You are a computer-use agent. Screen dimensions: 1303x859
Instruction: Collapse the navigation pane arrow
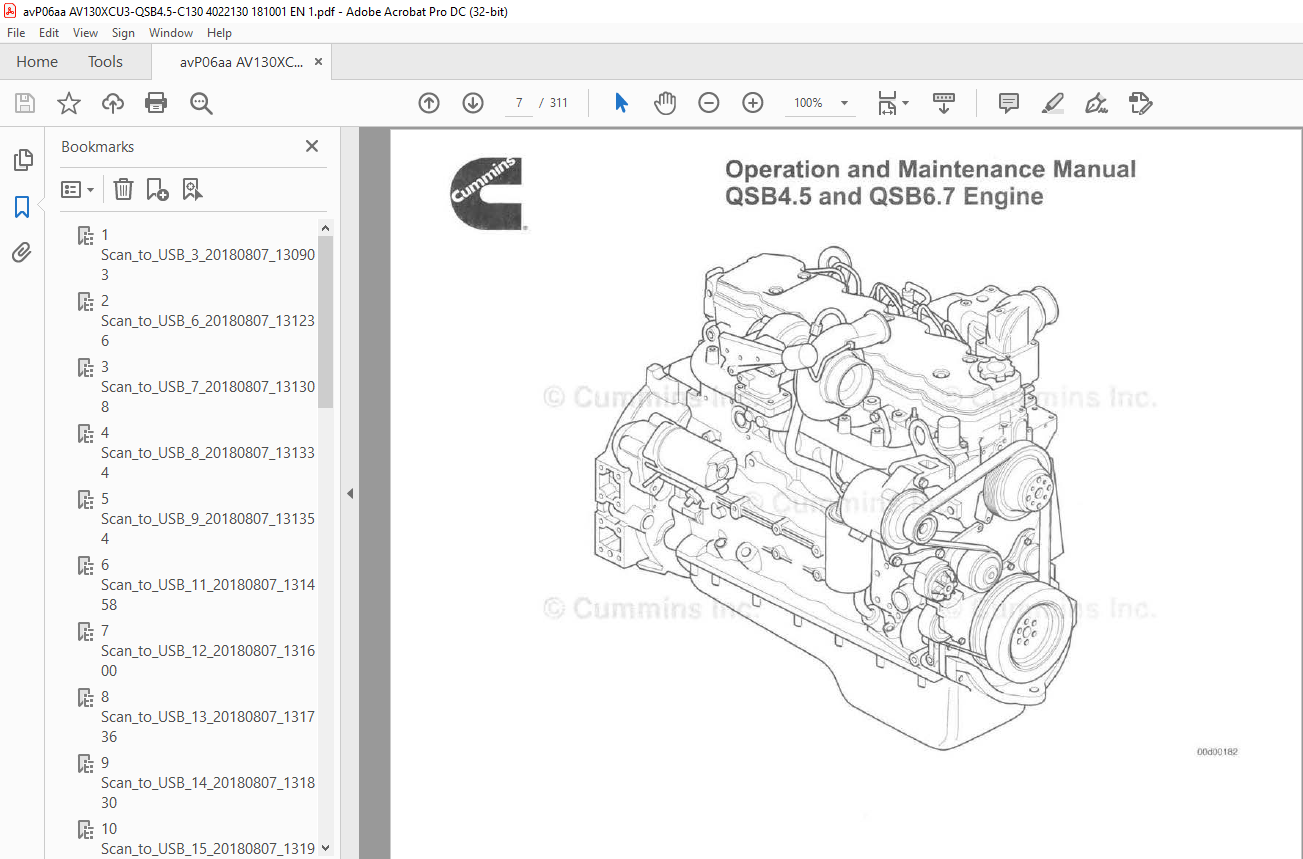click(x=350, y=493)
